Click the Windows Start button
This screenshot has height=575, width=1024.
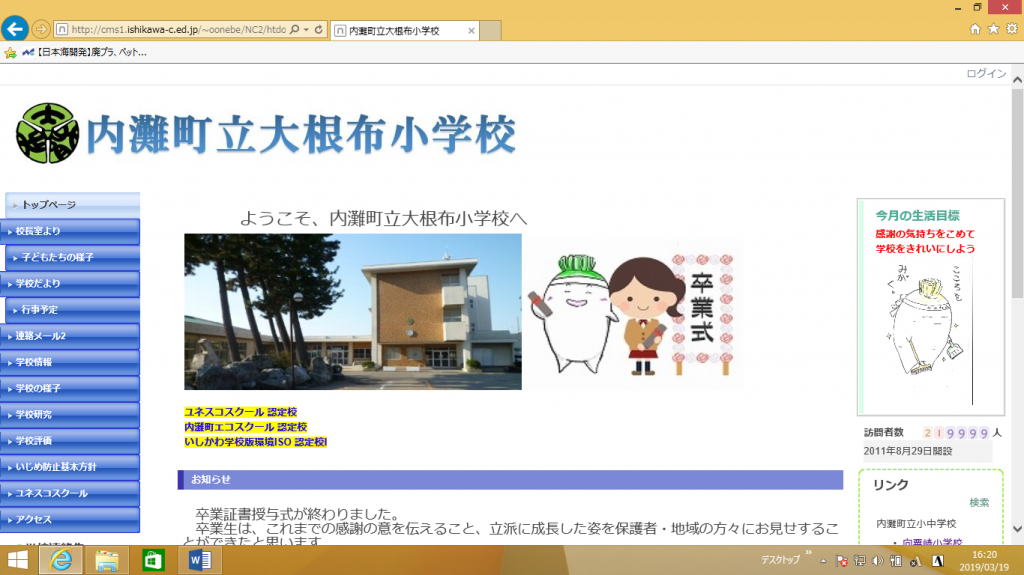pyautogui.click(x=17, y=560)
